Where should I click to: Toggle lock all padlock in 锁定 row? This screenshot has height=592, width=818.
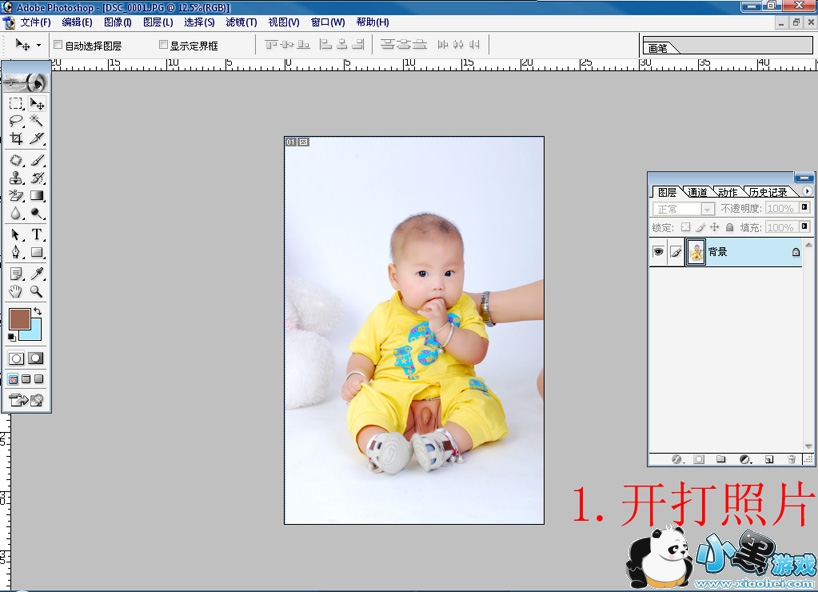729,227
